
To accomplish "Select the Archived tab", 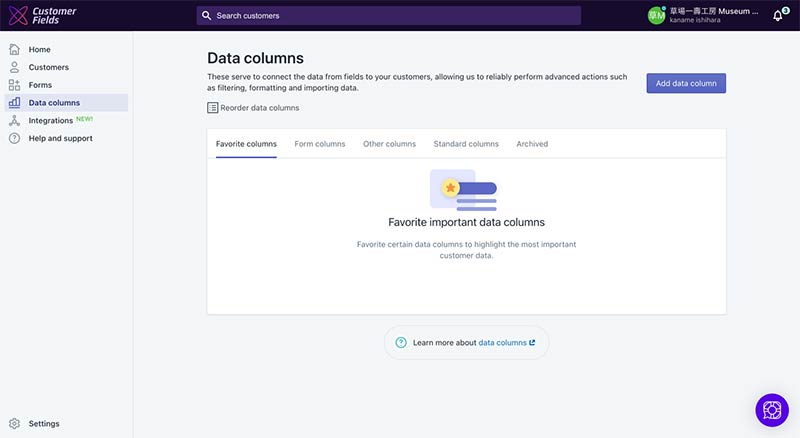I will 532,144.
